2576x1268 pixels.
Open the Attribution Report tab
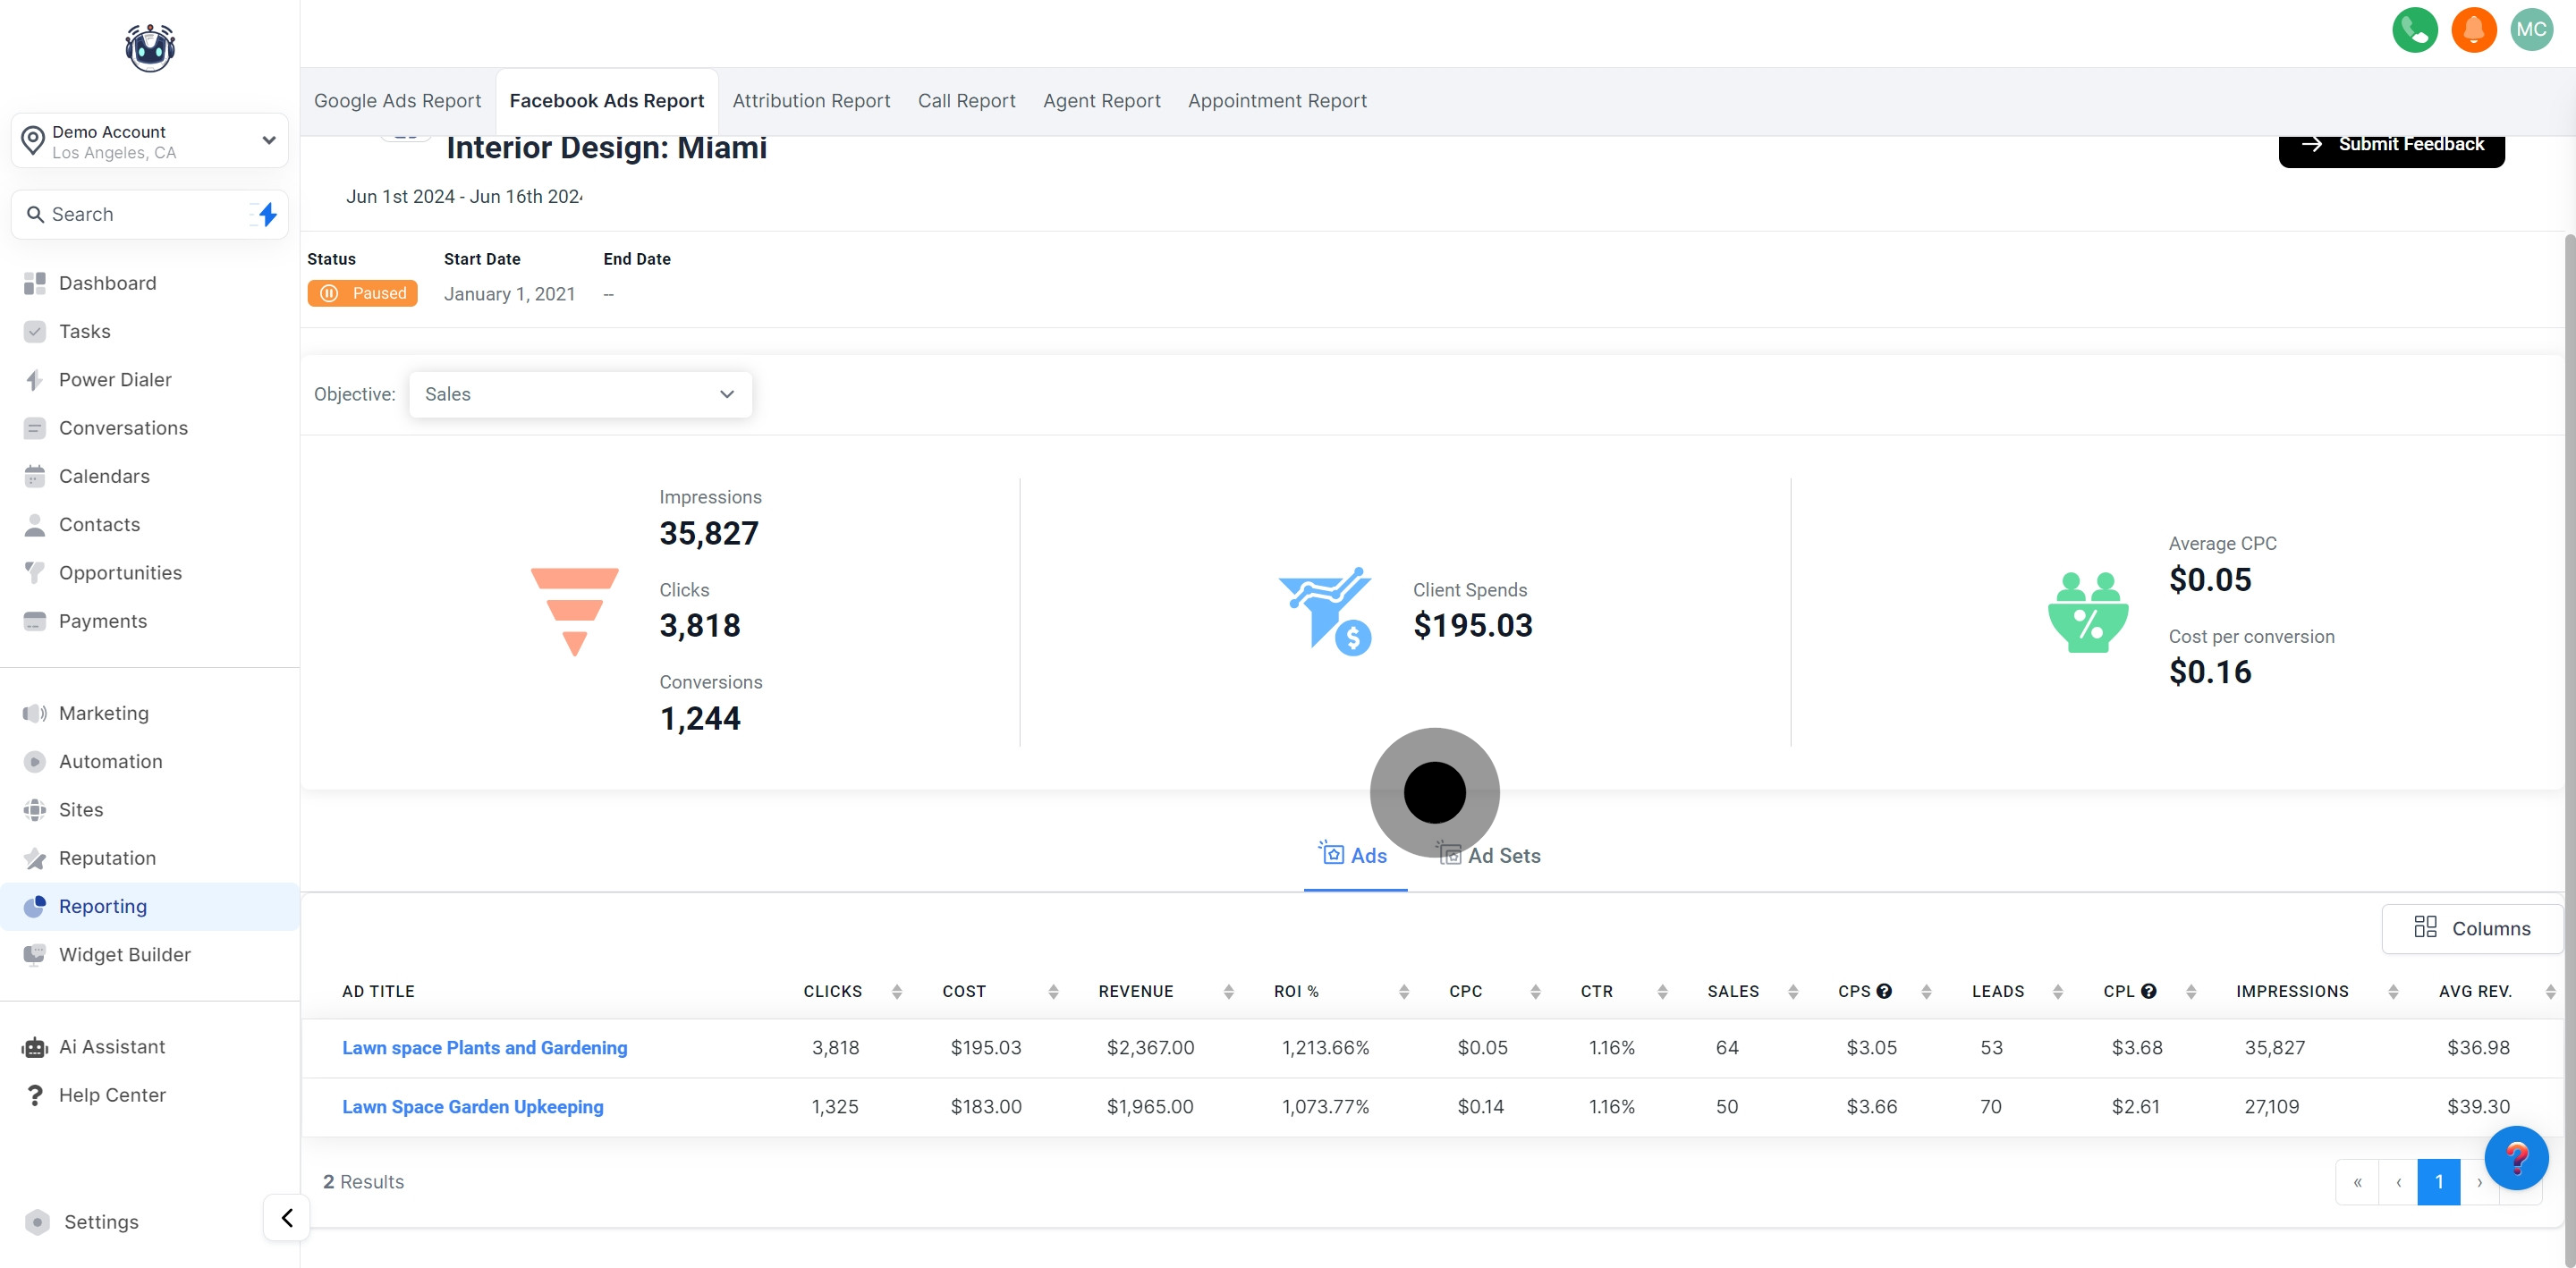tap(811, 101)
